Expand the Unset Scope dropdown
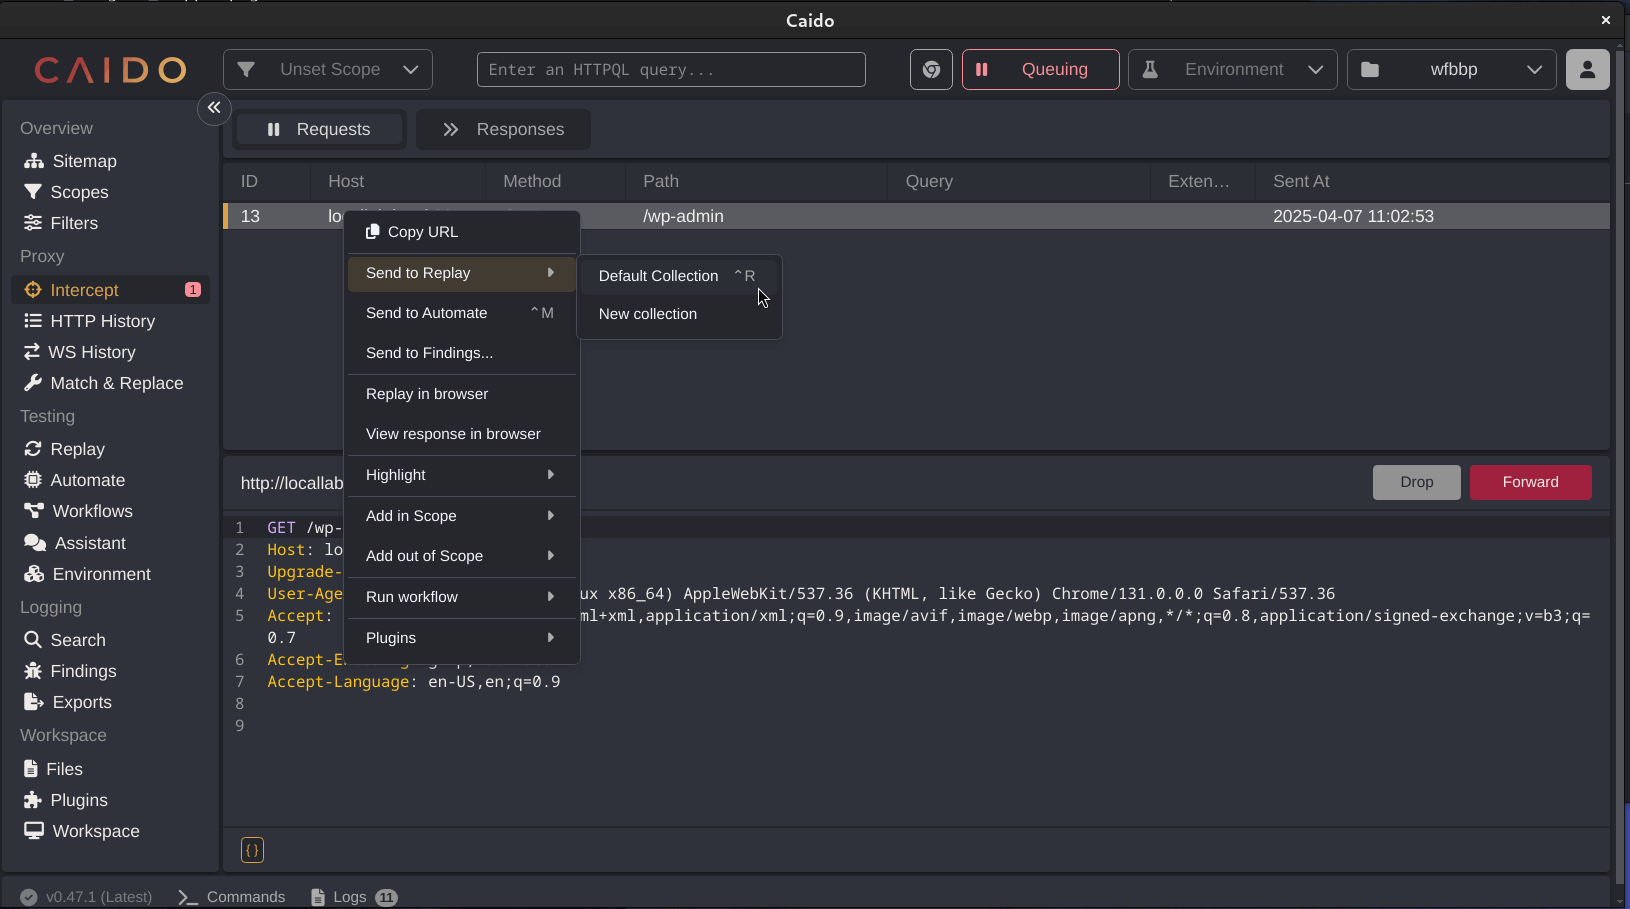The height and width of the screenshot is (909, 1630). (x=328, y=70)
